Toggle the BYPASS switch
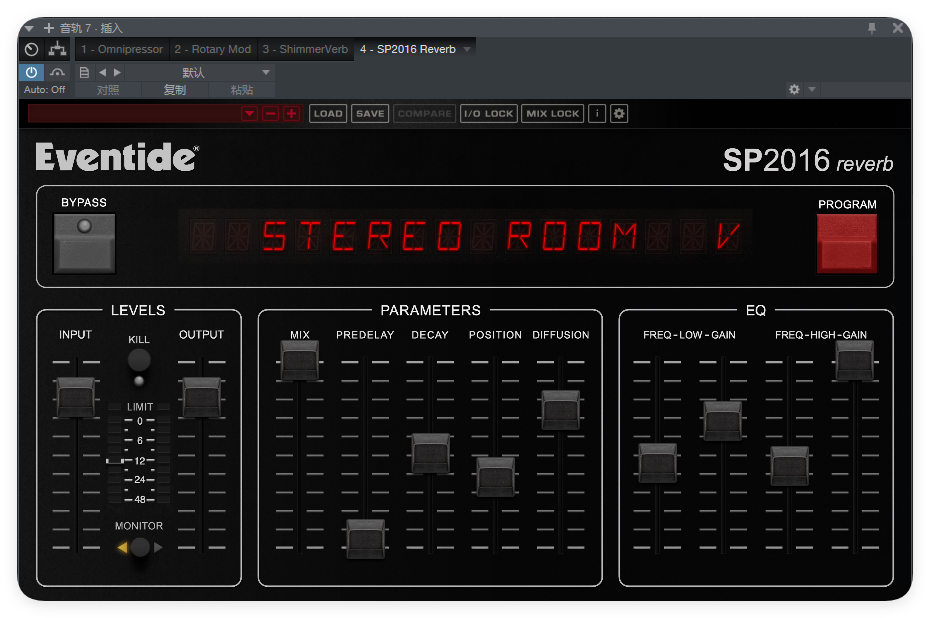 click(84, 243)
